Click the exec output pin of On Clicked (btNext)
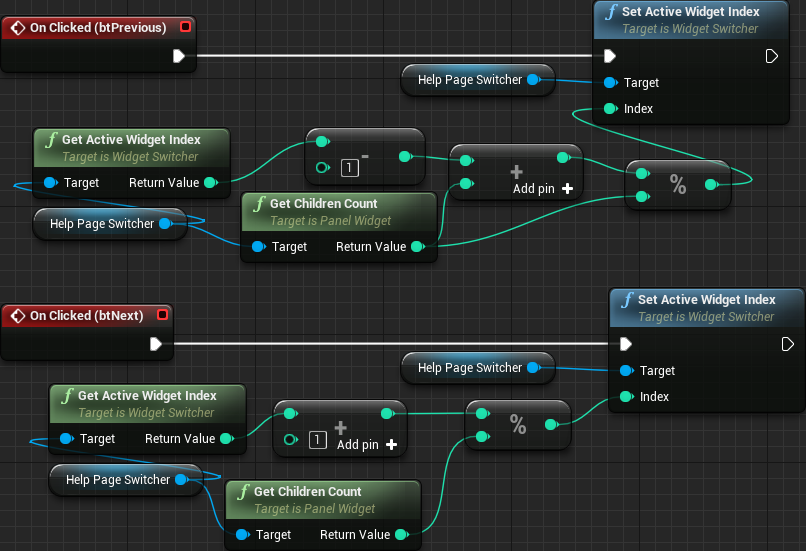Viewport: 806px width, 551px height. tap(155, 344)
